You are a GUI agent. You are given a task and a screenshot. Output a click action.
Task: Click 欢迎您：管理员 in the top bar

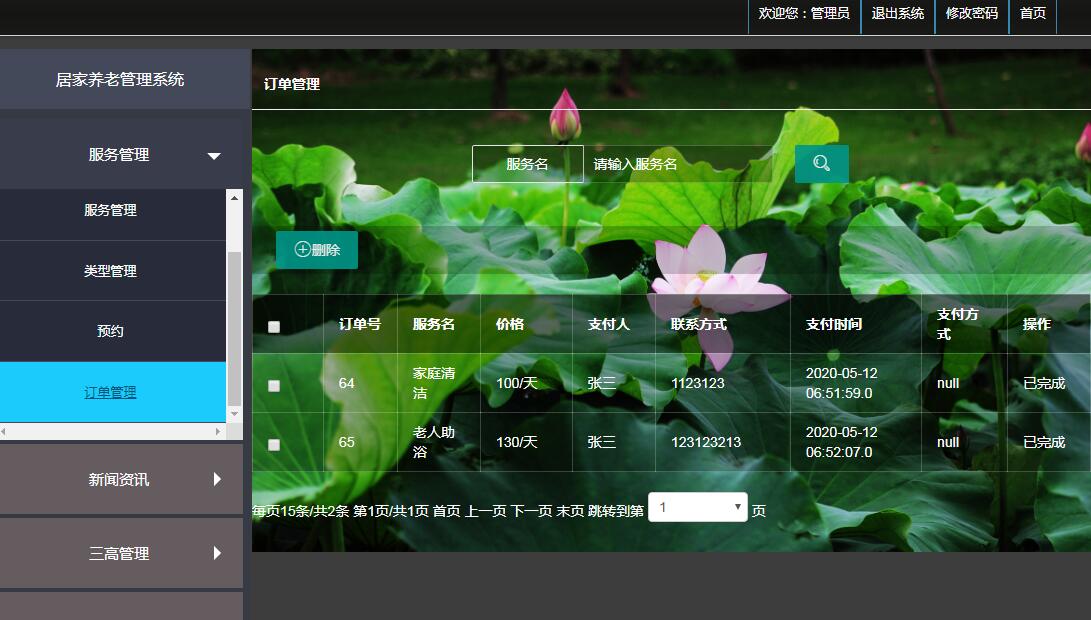coord(804,13)
